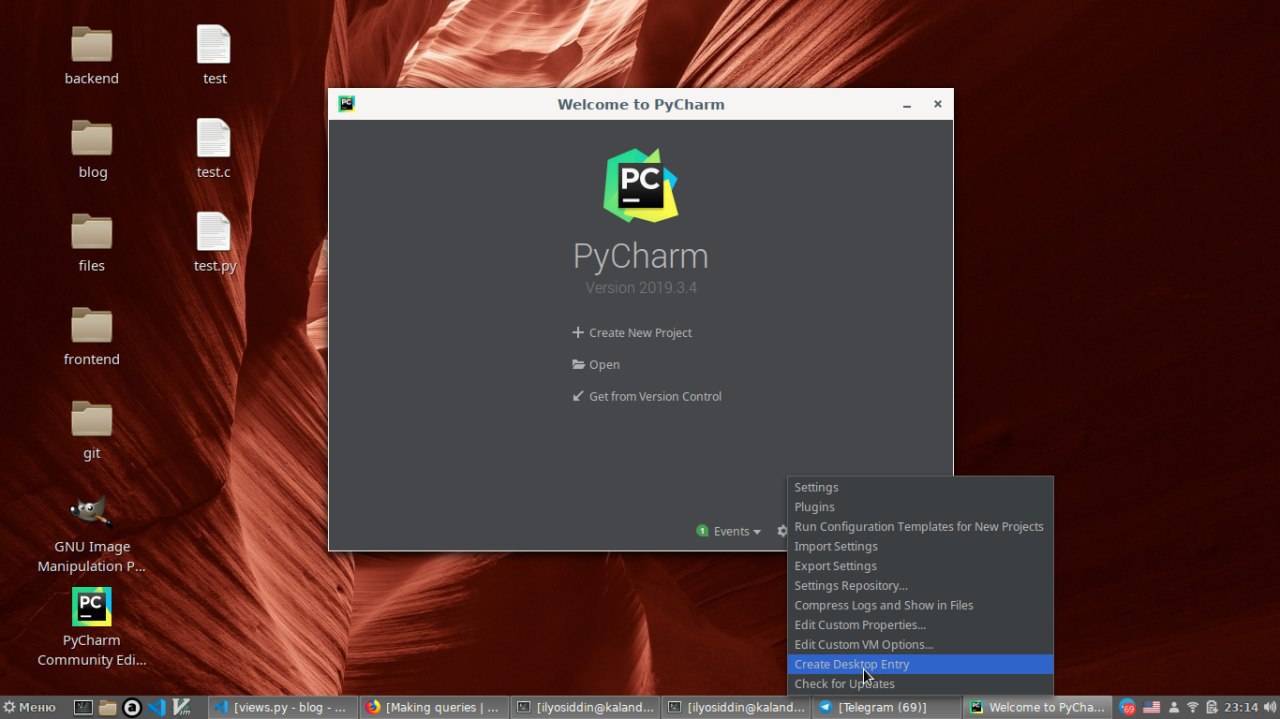Select the files folder on desktop
The width and height of the screenshot is (1280, 719).
[92, 243]
